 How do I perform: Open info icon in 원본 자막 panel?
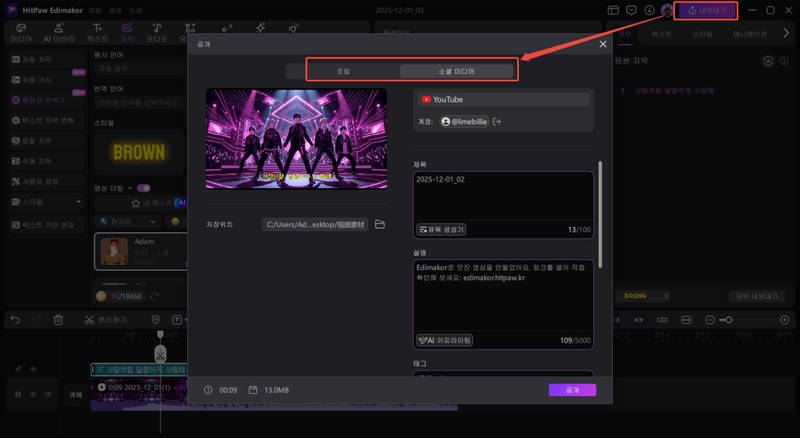pos(784,61)
